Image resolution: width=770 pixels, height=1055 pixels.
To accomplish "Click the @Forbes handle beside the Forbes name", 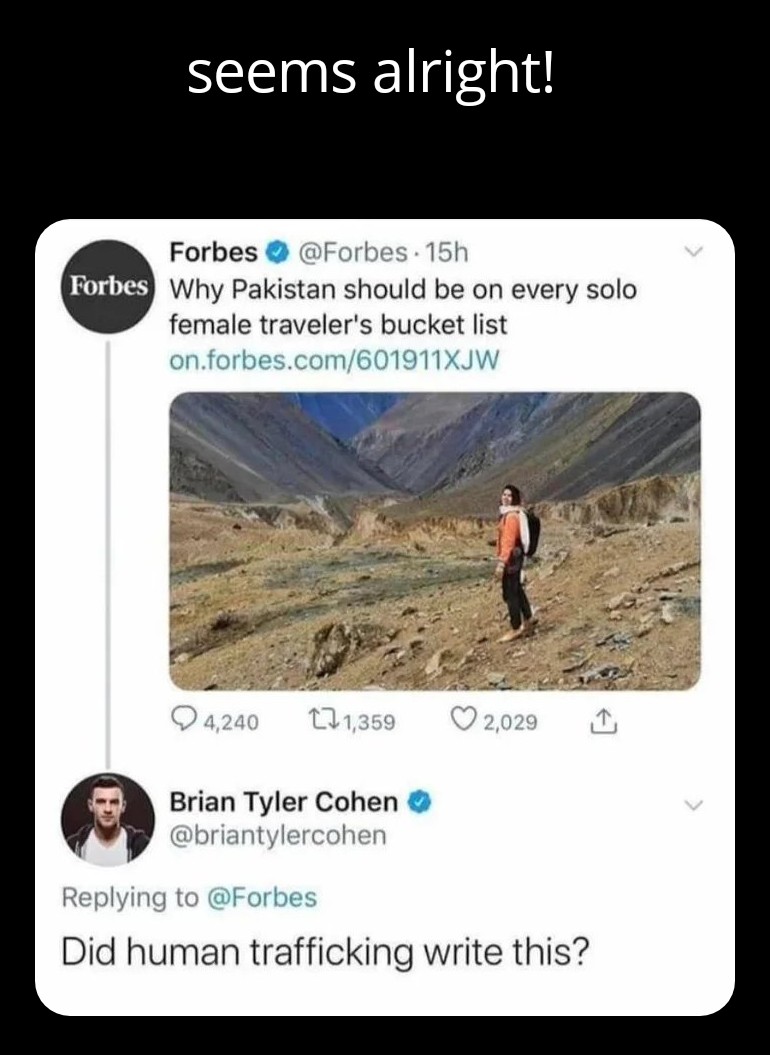I will pos(350,251).
